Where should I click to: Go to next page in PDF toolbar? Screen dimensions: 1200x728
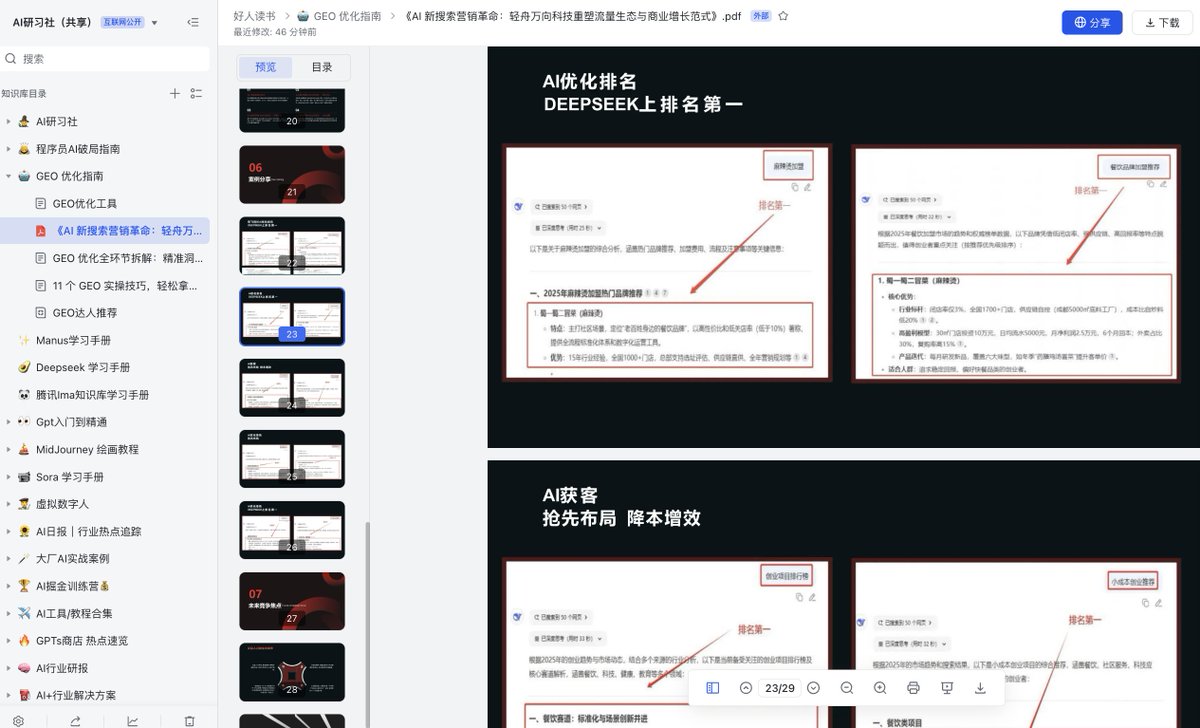pyautogui.click(x=813, y=688)
